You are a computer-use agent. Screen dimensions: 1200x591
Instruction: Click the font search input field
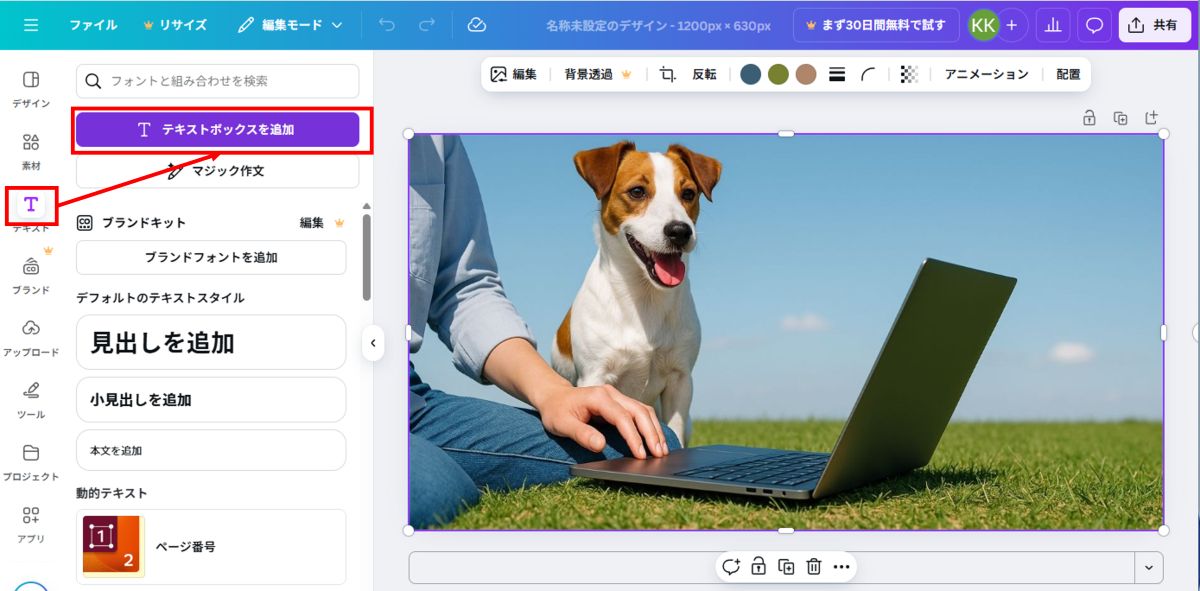pyautogui.click(x=217, y=81)
